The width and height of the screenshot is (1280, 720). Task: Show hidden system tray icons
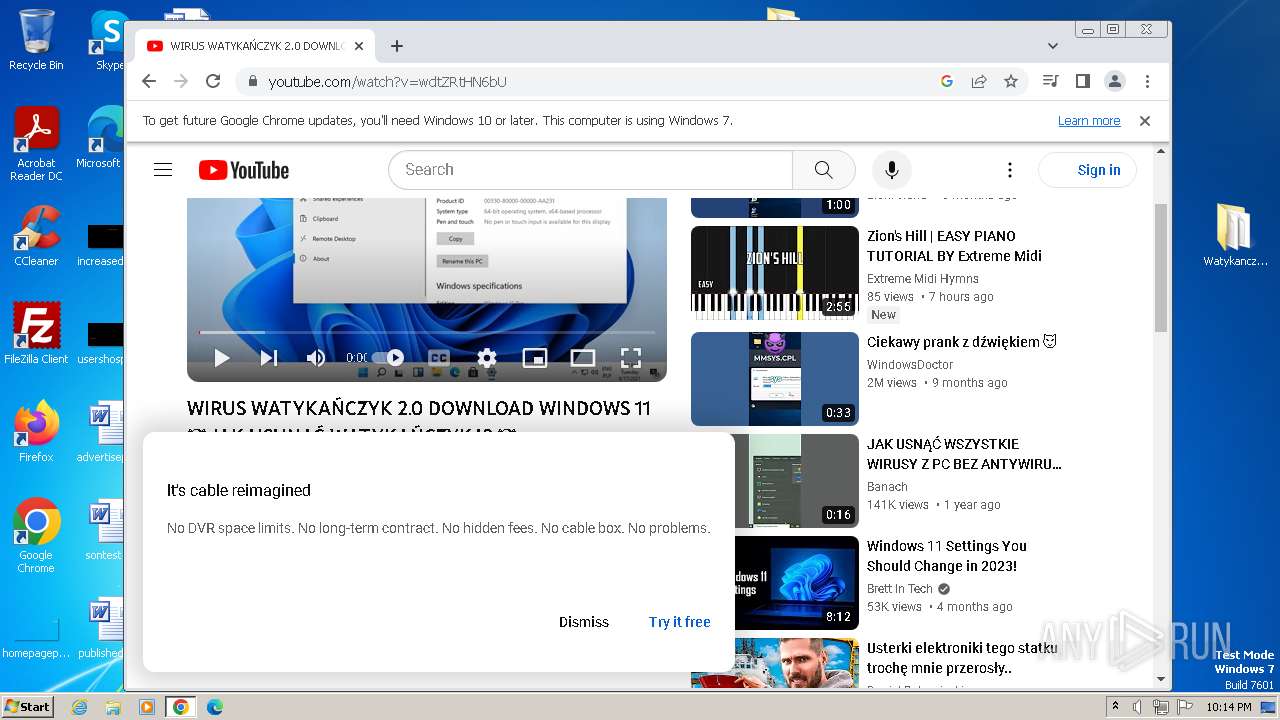[x=1116, y=707]
